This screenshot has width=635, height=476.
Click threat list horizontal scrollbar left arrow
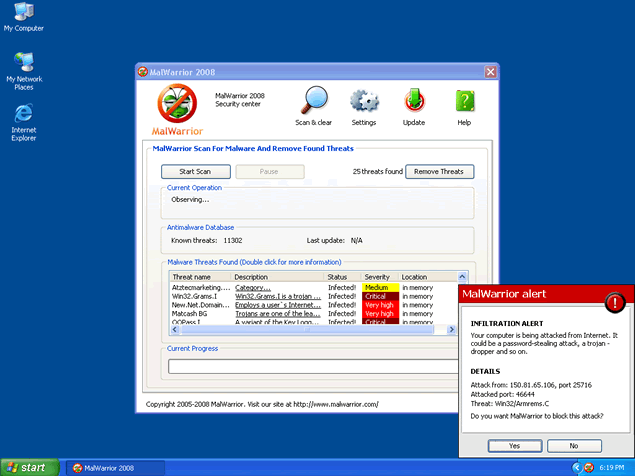(x=174, y=329)
